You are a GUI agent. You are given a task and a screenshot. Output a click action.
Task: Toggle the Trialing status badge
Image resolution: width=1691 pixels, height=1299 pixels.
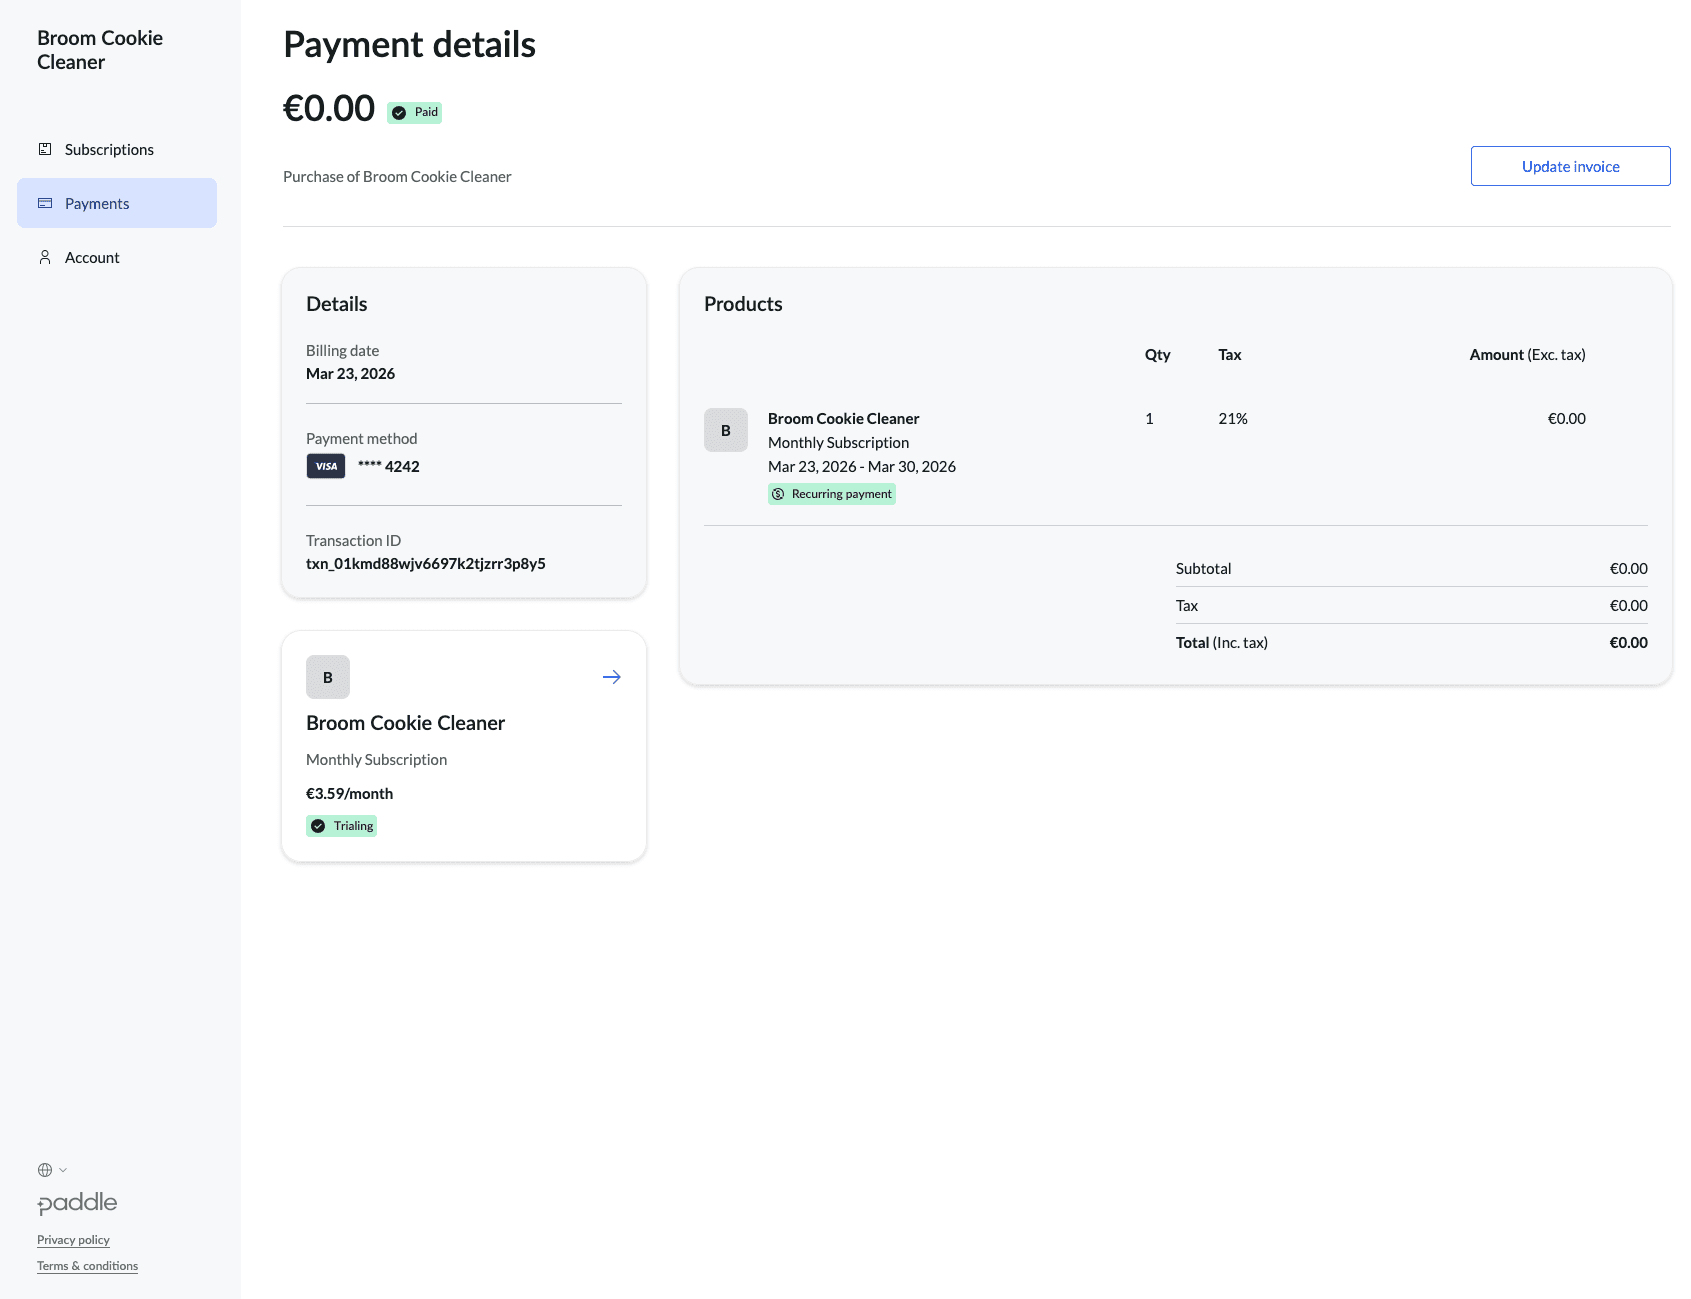point(341,826)
